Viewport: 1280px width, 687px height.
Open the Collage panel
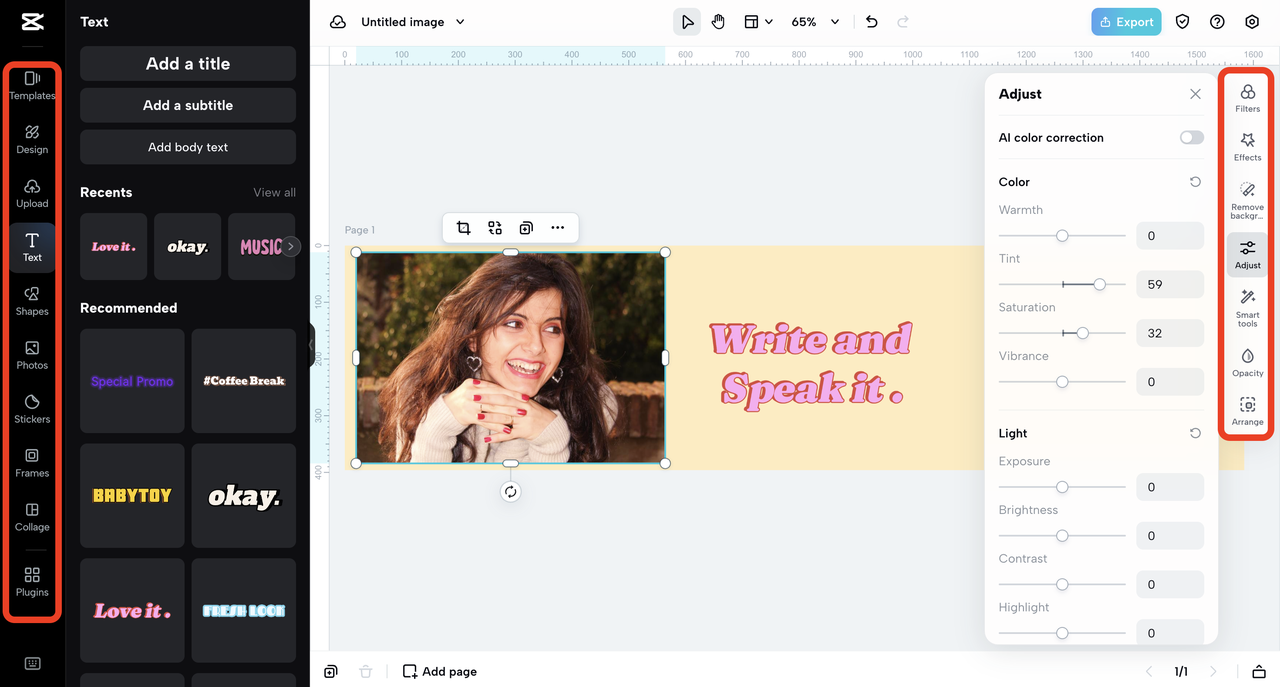[32, 517]
